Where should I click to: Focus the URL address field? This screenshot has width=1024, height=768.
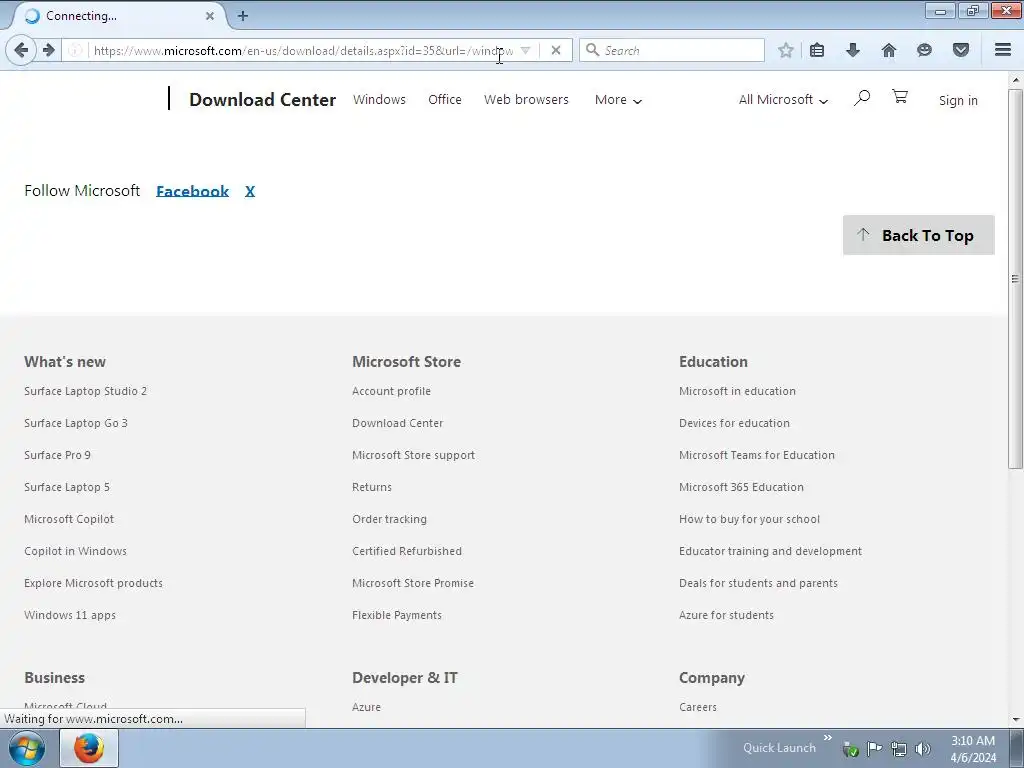point(302,50)
